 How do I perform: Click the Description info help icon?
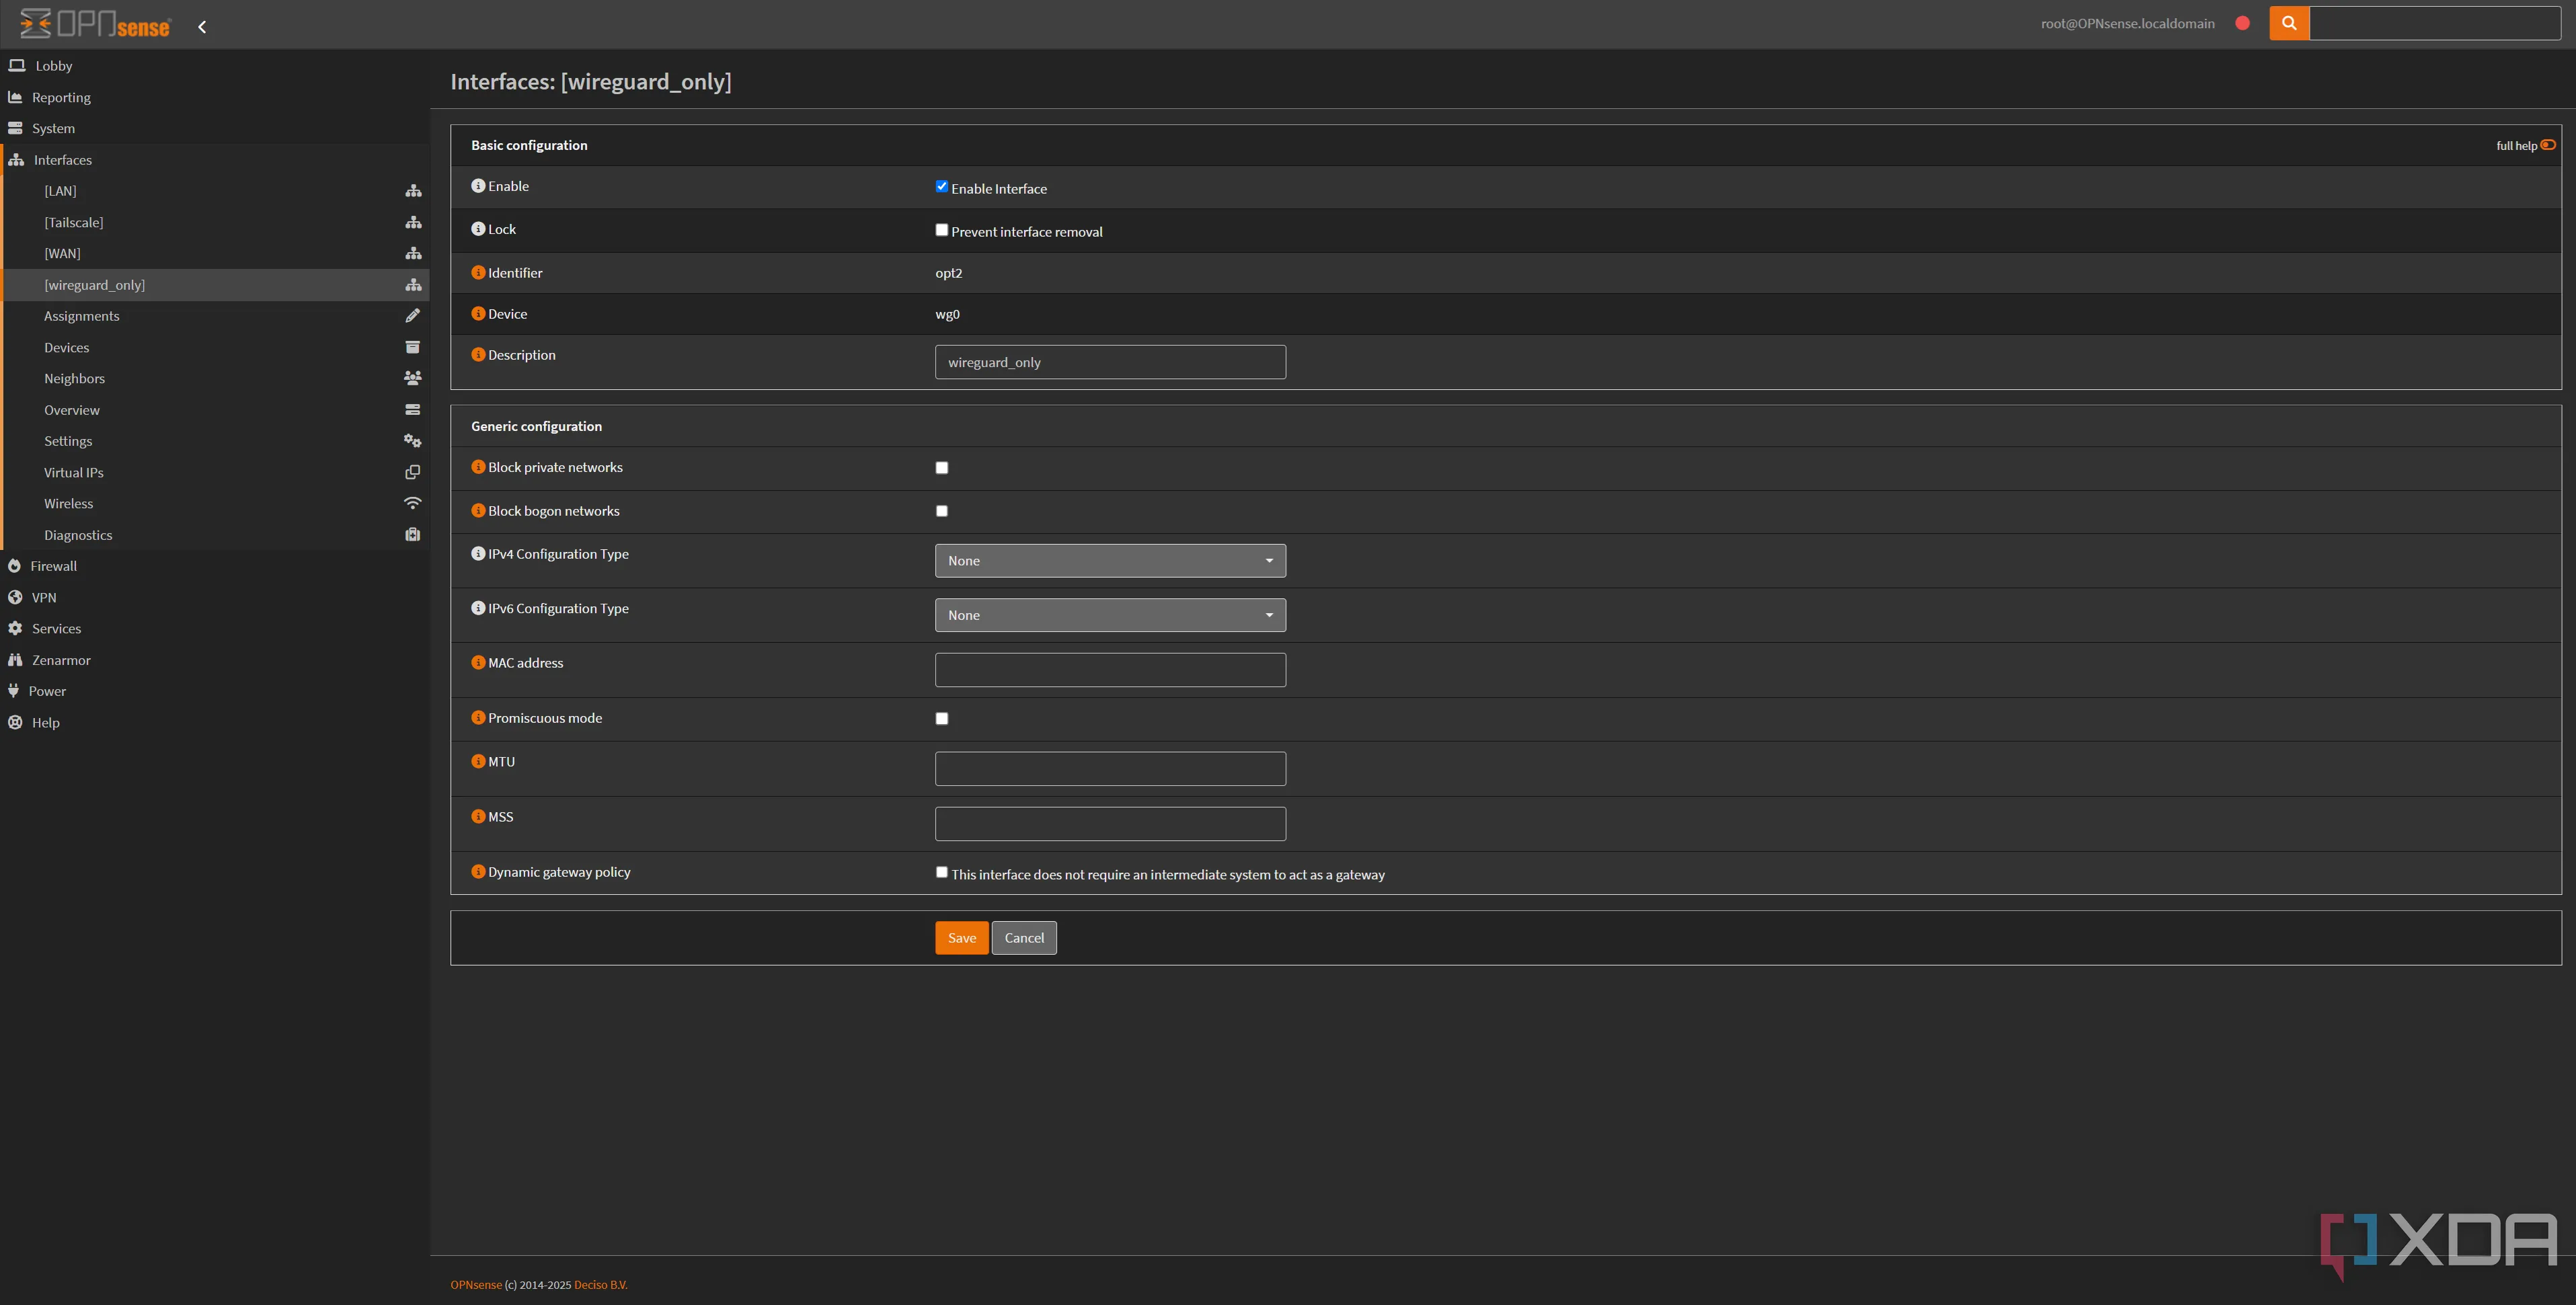tap(478, 355)
